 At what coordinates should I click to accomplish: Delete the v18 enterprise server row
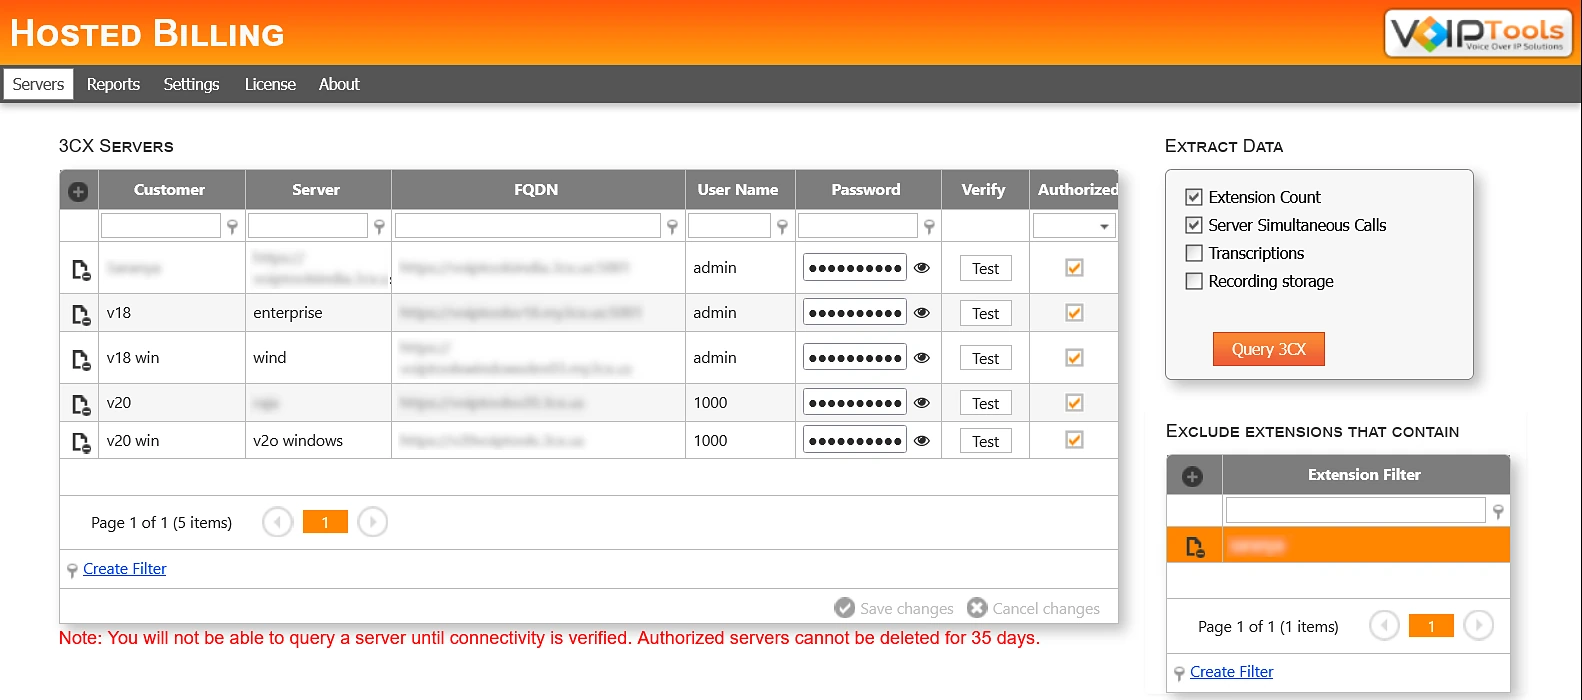click(81, 314)
